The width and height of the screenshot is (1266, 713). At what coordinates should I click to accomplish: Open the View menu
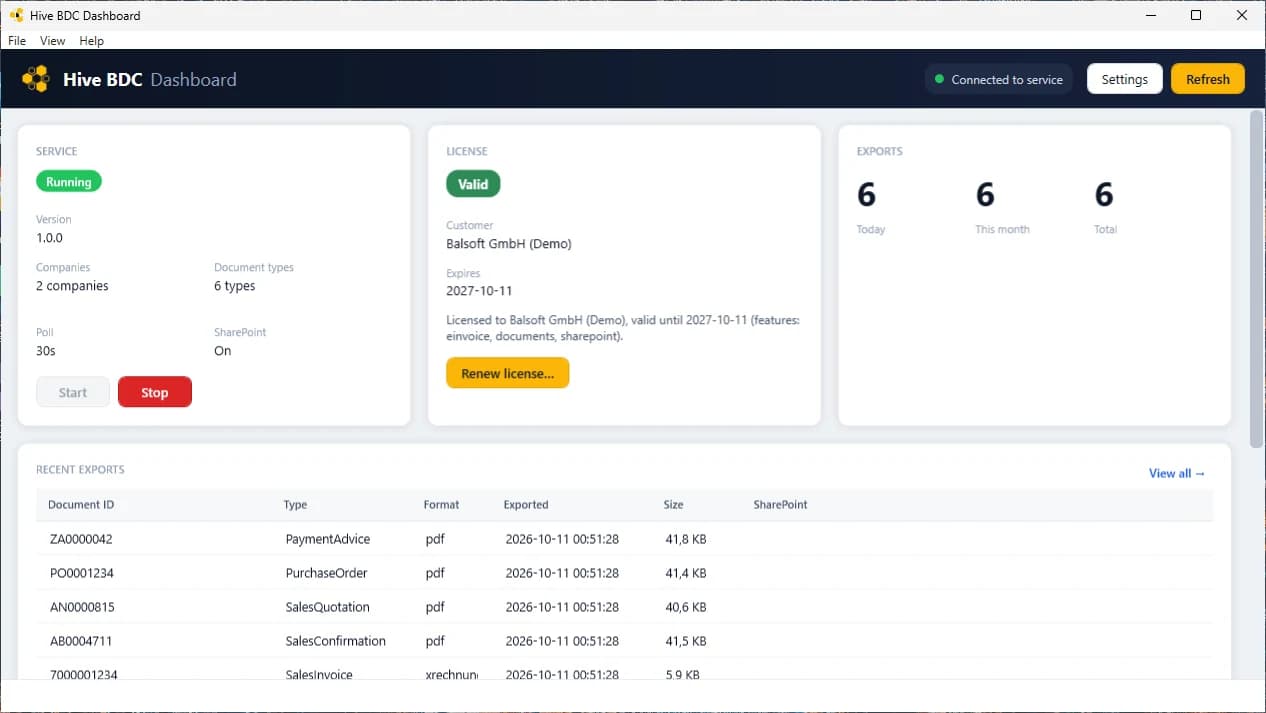(x=52, y=41)
